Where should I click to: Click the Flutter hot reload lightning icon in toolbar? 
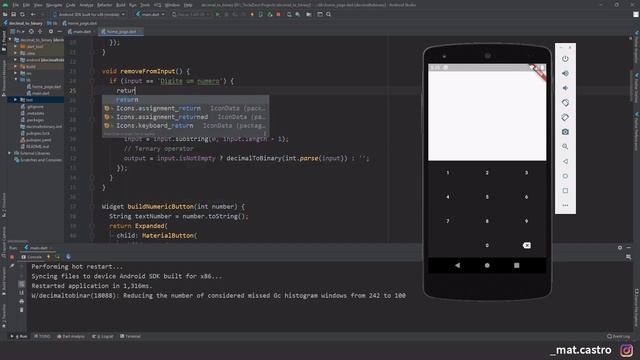[252, 14]
